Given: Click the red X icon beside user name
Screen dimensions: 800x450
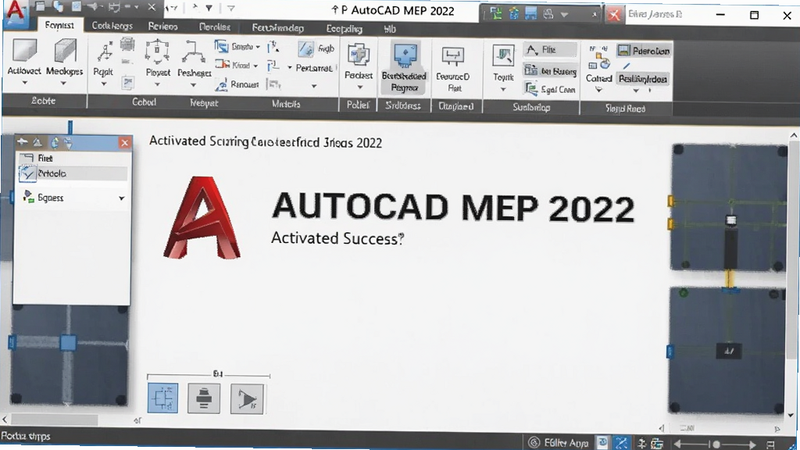Looking at the screenshot, I should pyautogui.click(x=614, y=15).
